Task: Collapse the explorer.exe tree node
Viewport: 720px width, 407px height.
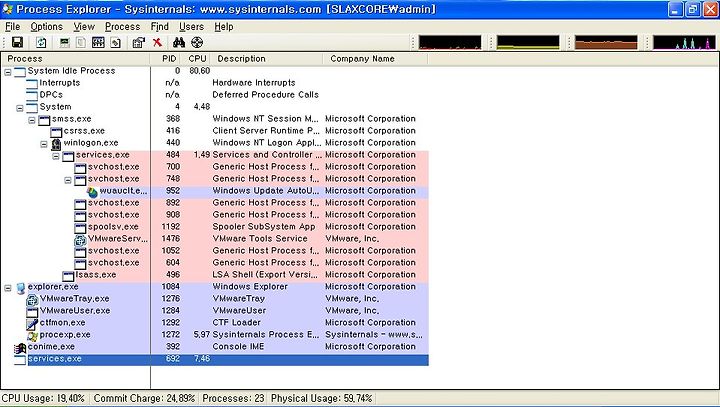Action: tap(8, 288)
